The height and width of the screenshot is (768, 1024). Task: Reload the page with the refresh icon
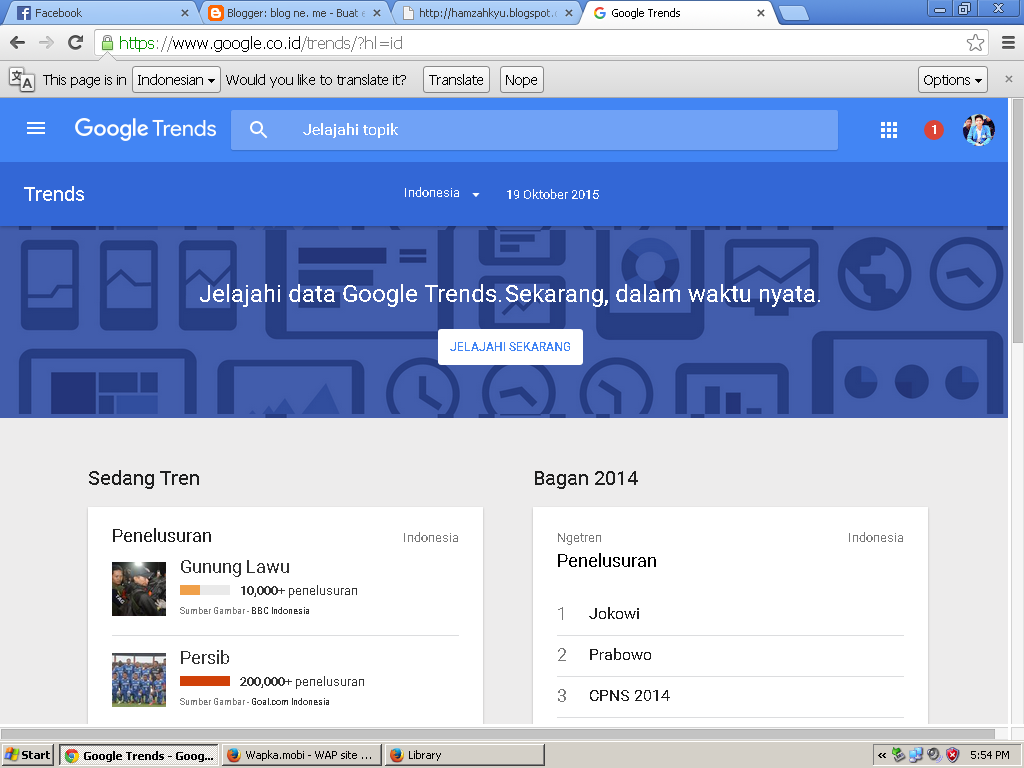(75, 43)
